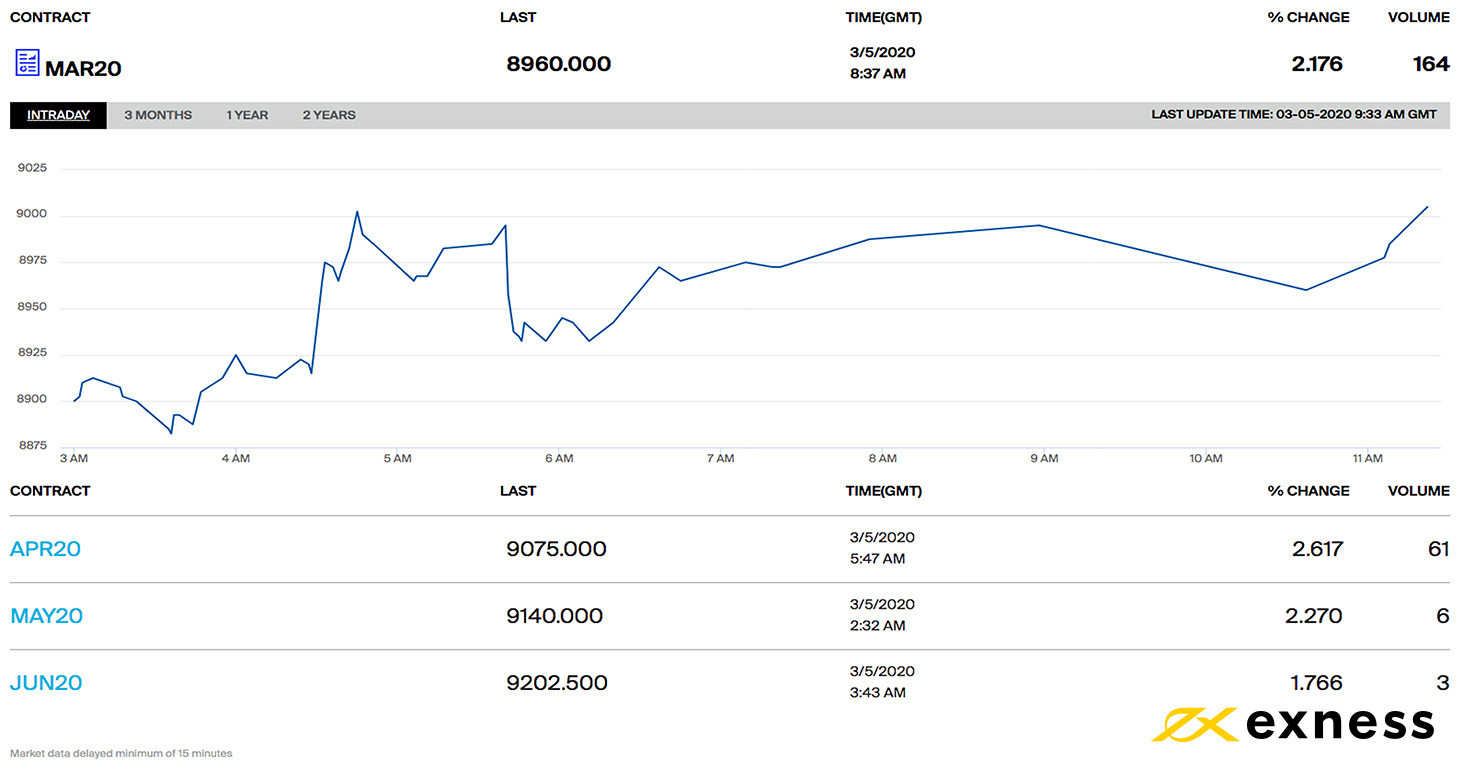Click the 8975 price axis label
1463x768 pixels.
coord(33,261)
